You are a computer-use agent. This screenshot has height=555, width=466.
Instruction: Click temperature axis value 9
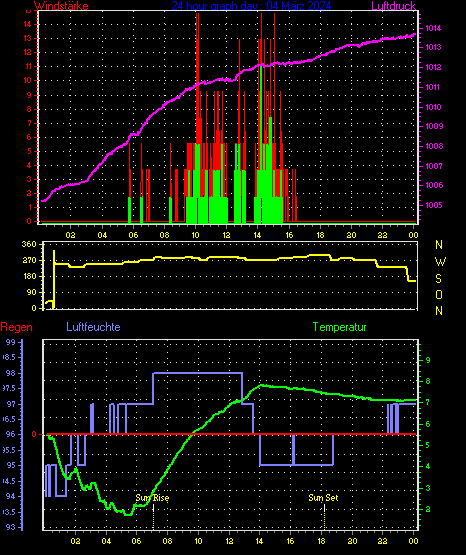pos(428,360)
